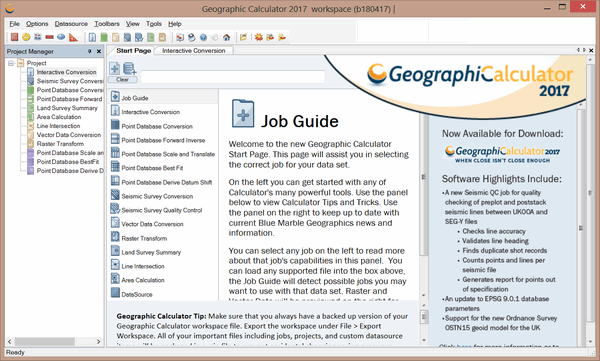This screenshot has height=361, width=600.
Task: Open the Toolbars menu
Action: tap(107, 24)
